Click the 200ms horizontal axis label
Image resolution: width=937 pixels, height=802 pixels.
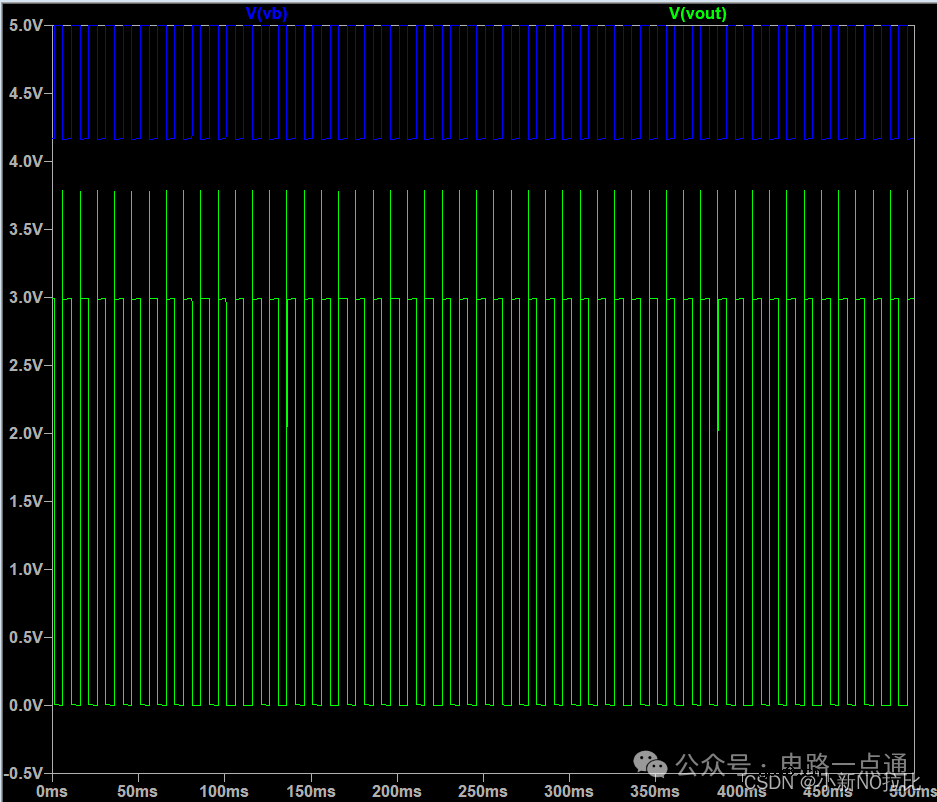[397, 791]
